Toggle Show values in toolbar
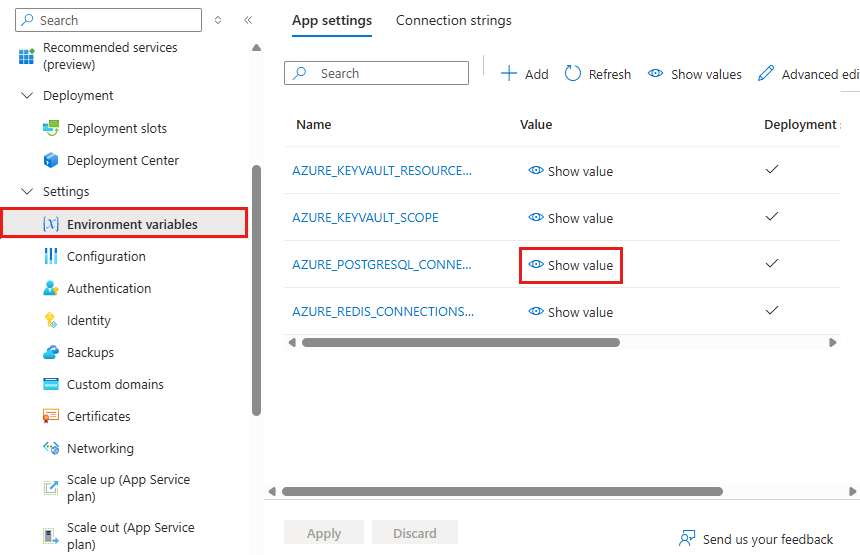This screenshot has height=555, width=860. pos(695,74)
